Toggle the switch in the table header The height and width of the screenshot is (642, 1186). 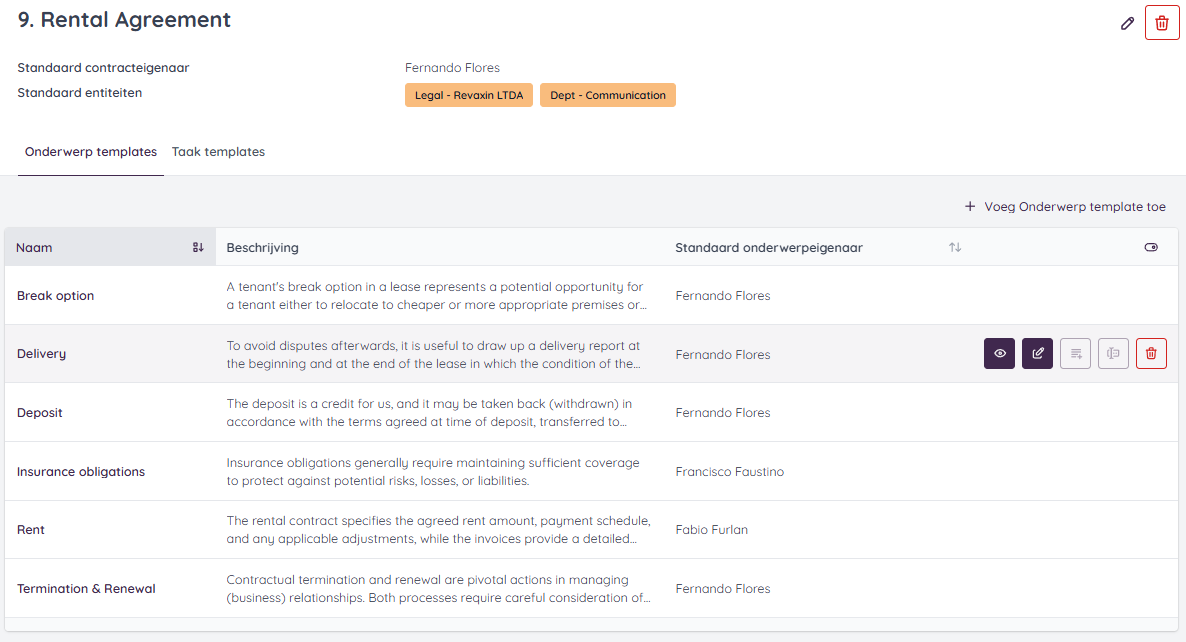coord(1151,247)
